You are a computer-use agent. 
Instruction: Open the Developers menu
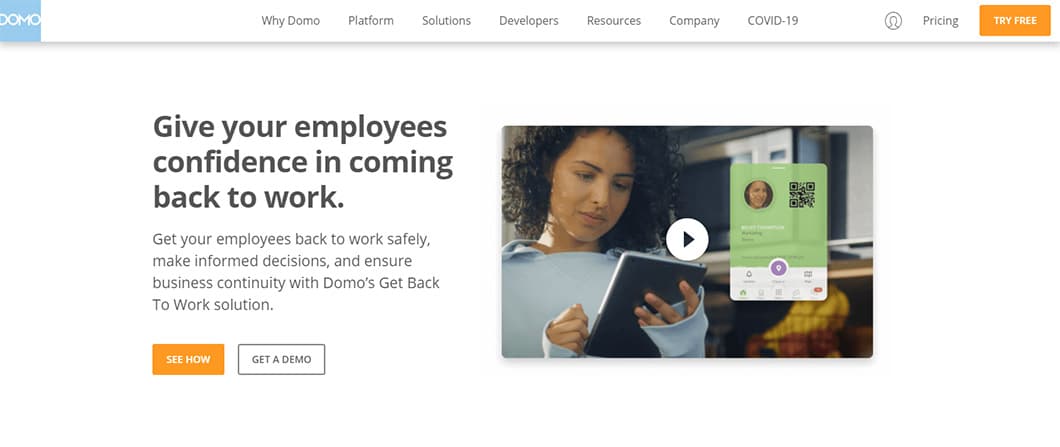click(x=529, y=21)
